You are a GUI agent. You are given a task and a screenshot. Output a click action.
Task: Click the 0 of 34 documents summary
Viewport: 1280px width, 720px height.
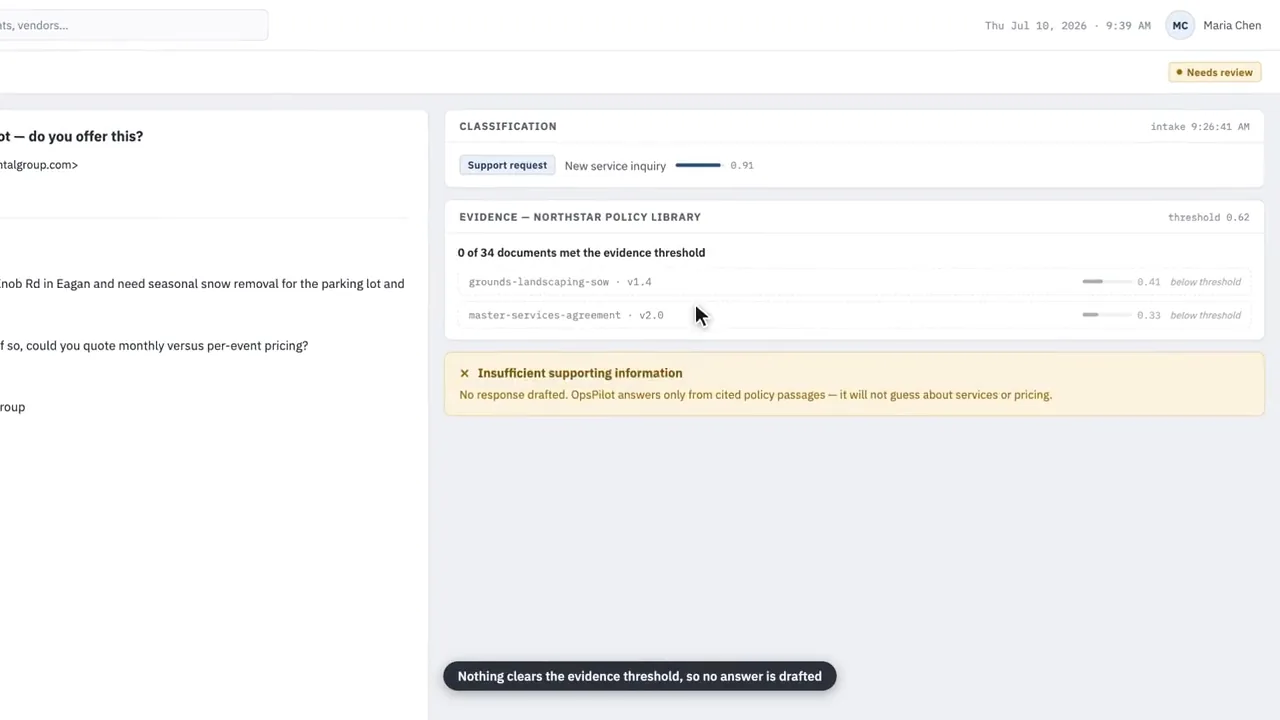(x=581, y=253)
